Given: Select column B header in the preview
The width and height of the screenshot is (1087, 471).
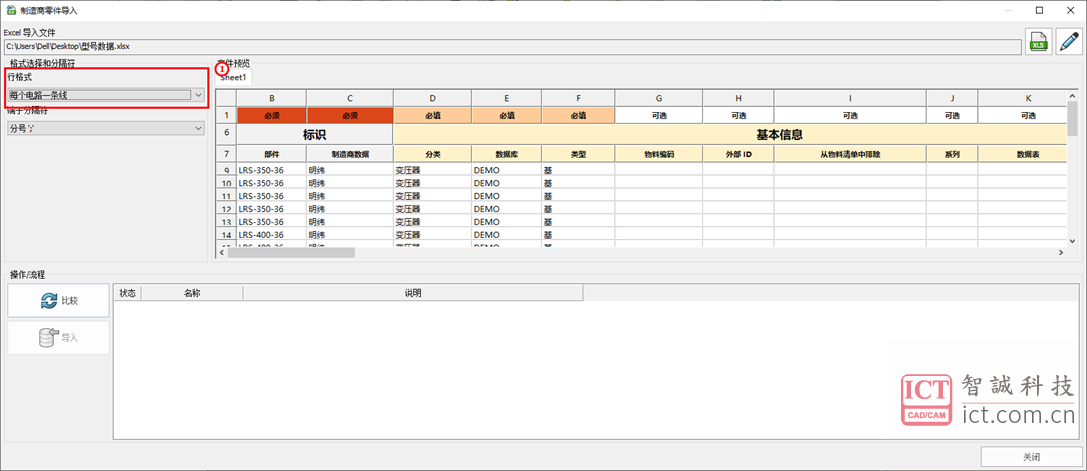Looking at the screenshot, I should [271, 98].
